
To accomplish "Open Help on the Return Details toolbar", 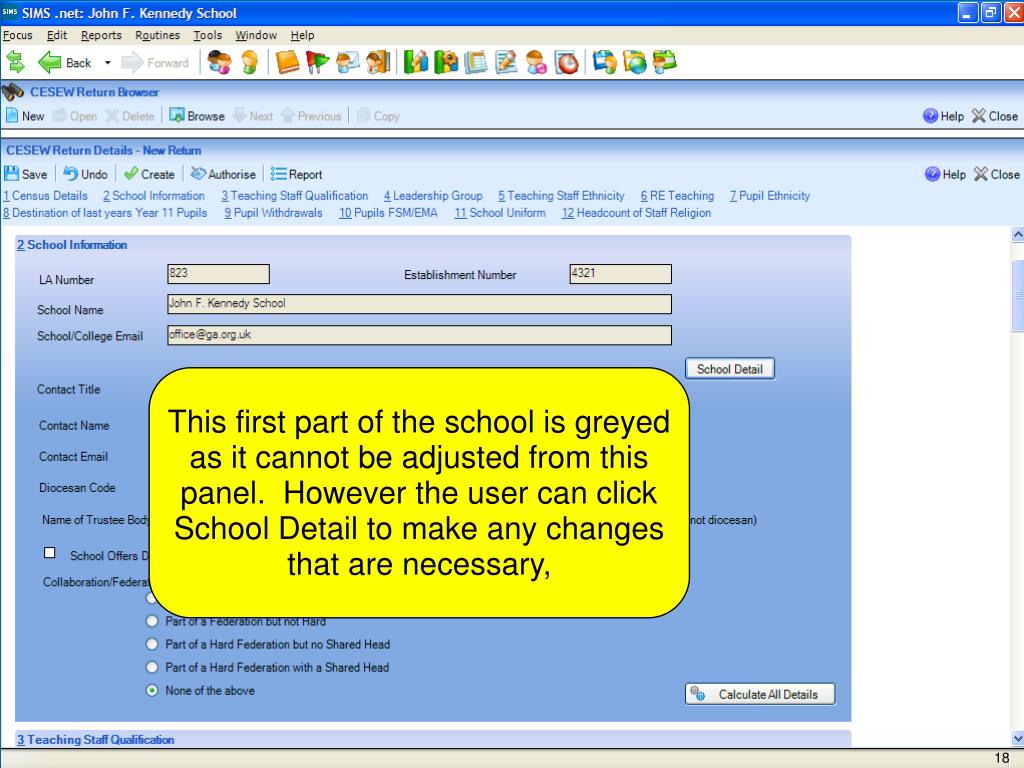I will coord(945,174).
